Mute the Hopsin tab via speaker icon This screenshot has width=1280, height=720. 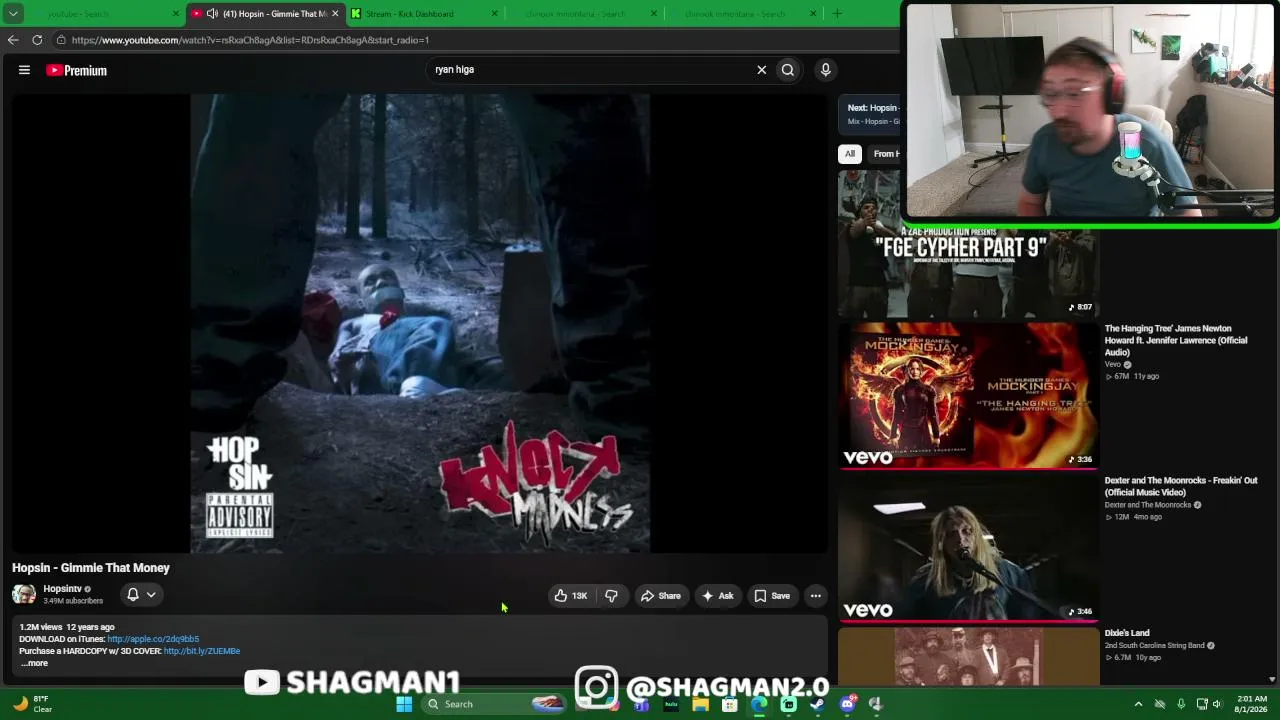click(212, 14)
